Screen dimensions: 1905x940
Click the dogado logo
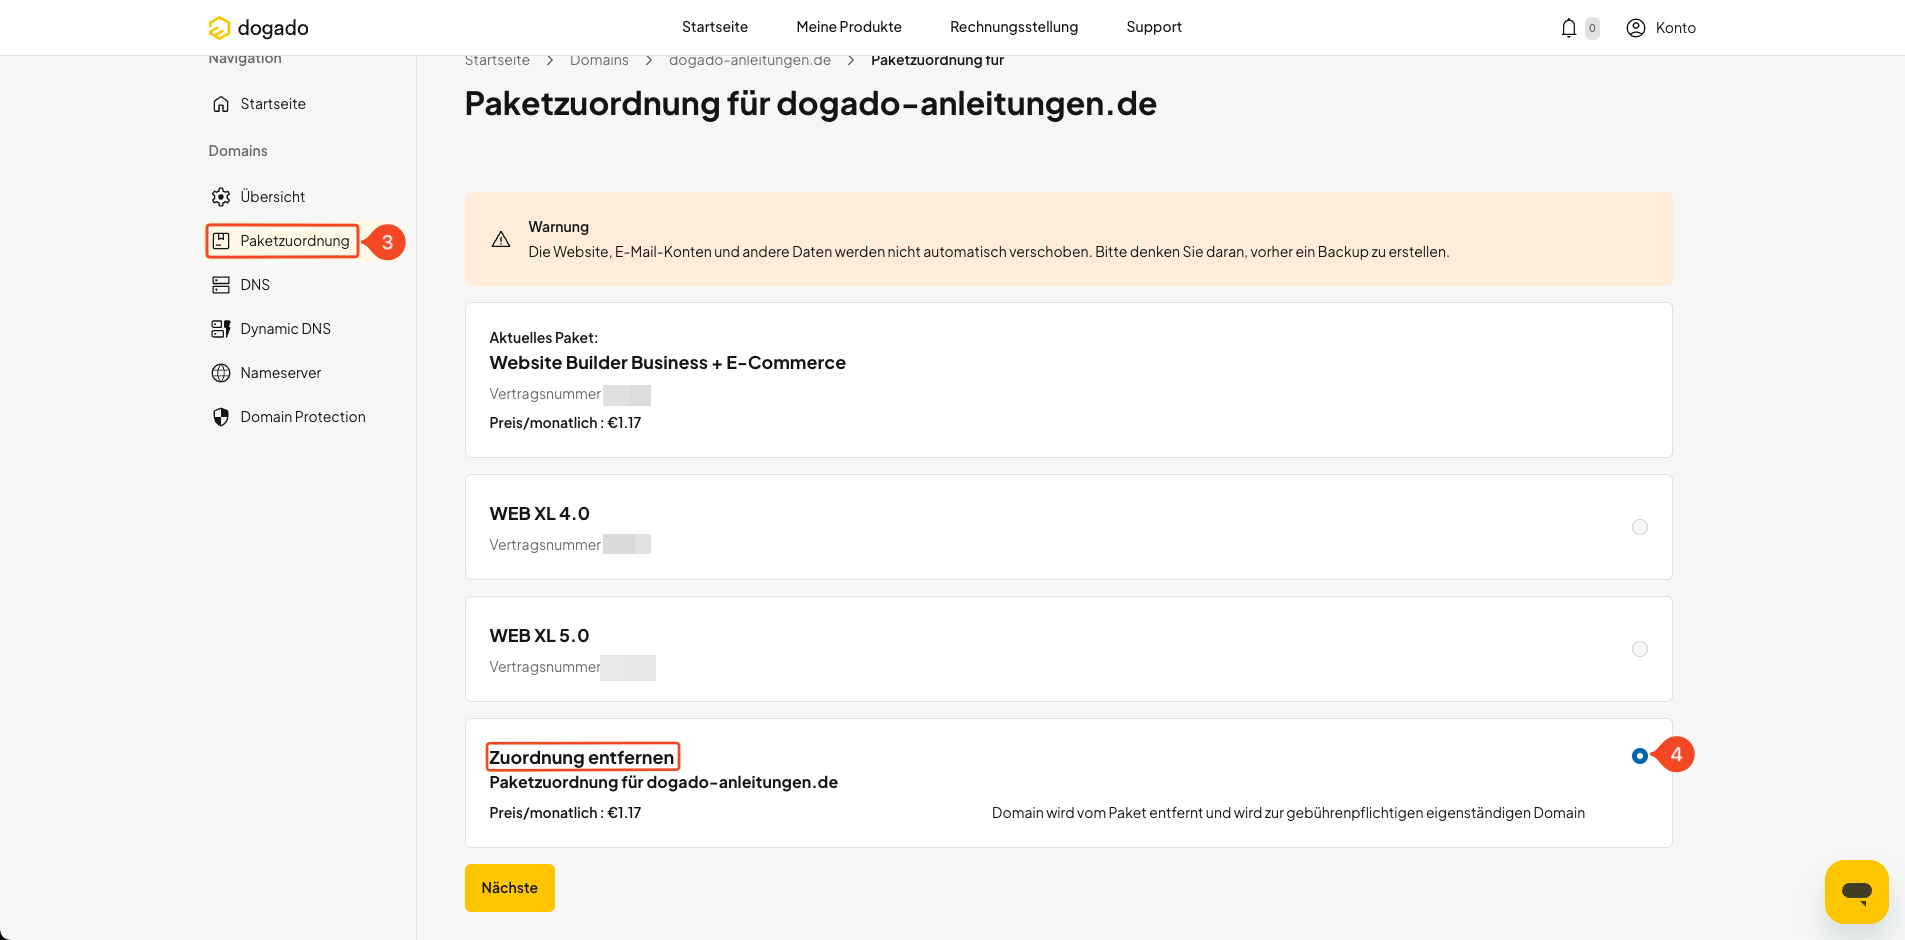[258, 27]
